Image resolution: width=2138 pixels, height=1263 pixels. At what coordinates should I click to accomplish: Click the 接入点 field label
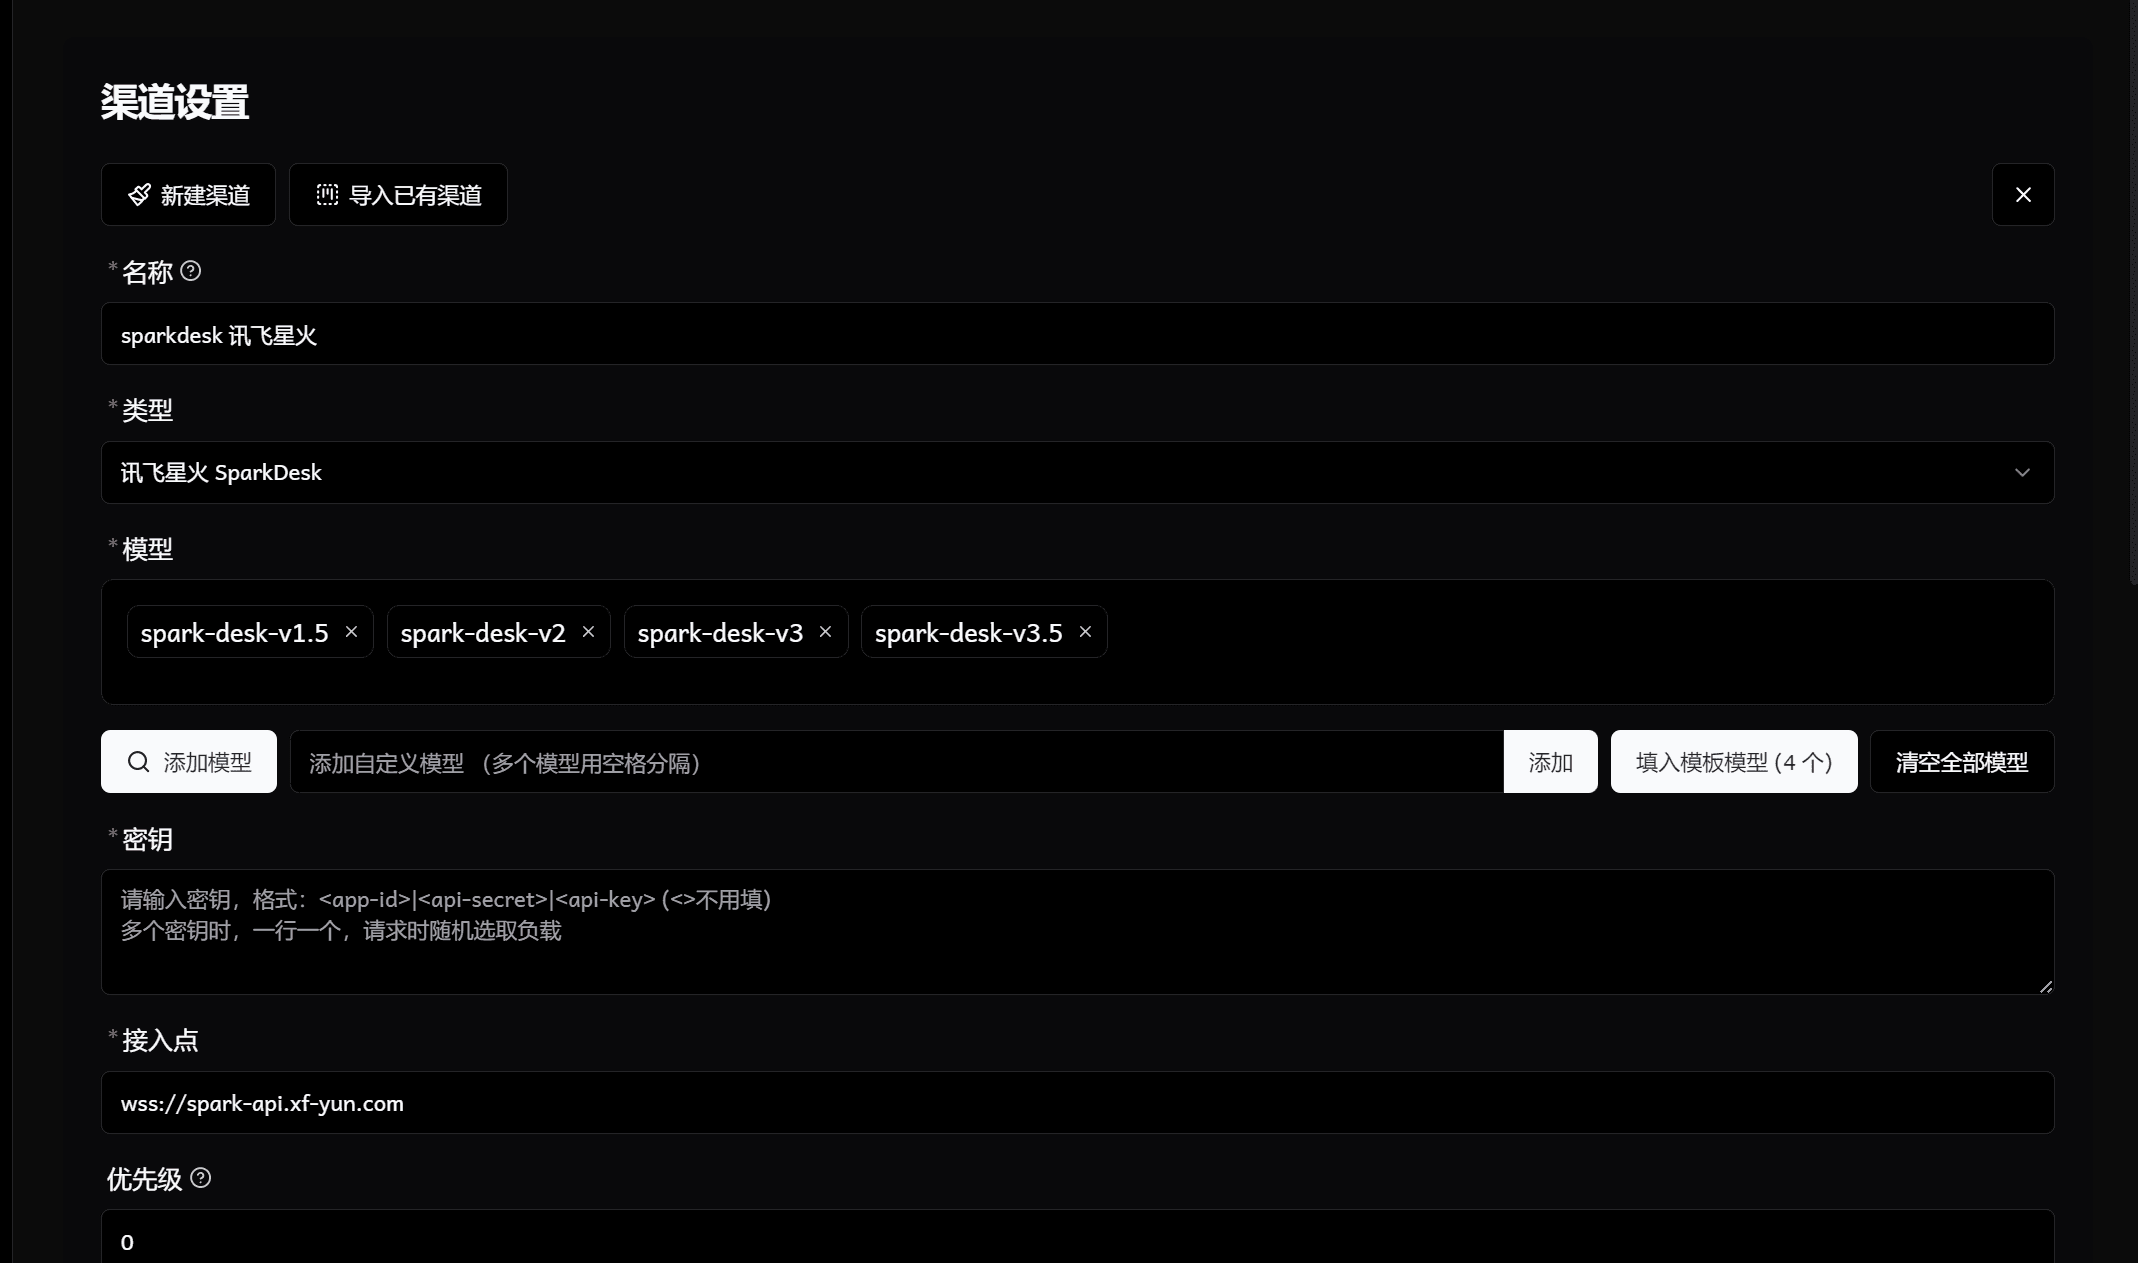tap(160, 1041)
